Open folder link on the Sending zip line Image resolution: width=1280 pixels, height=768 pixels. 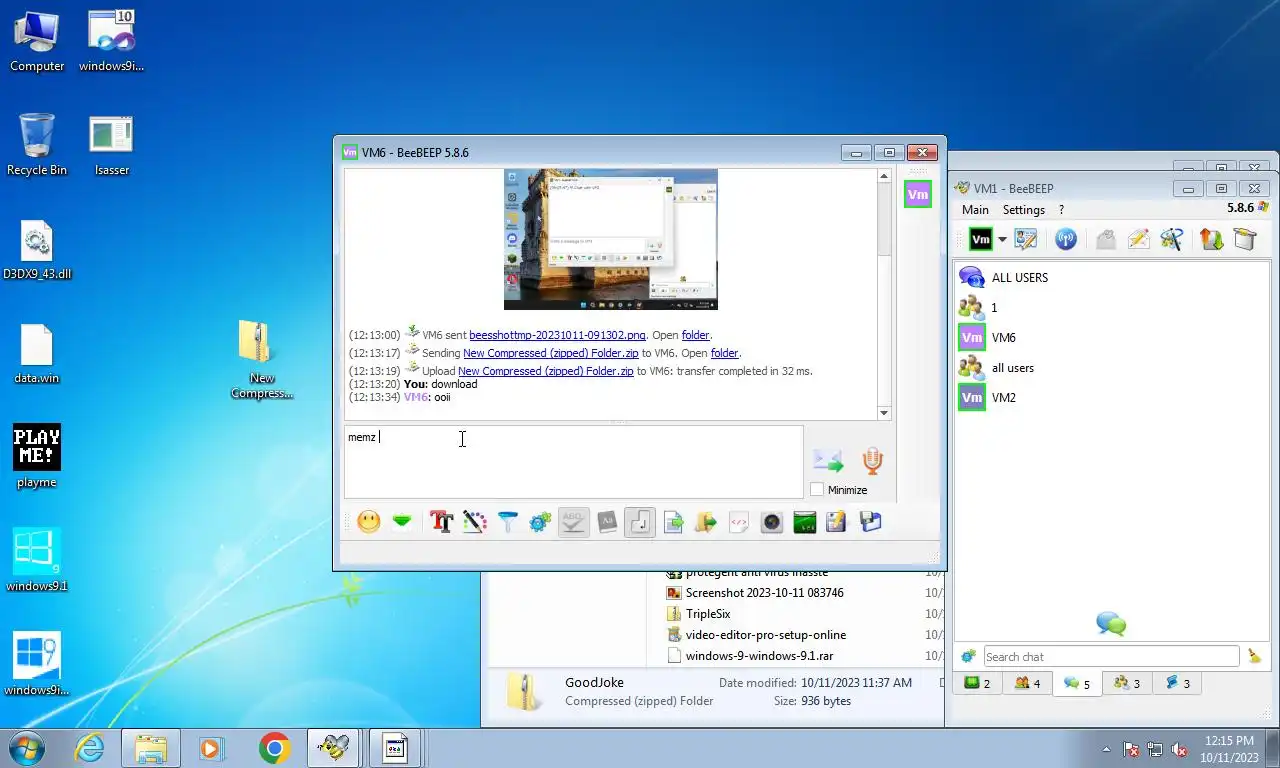pyautogui.click(x=724, y=353)
